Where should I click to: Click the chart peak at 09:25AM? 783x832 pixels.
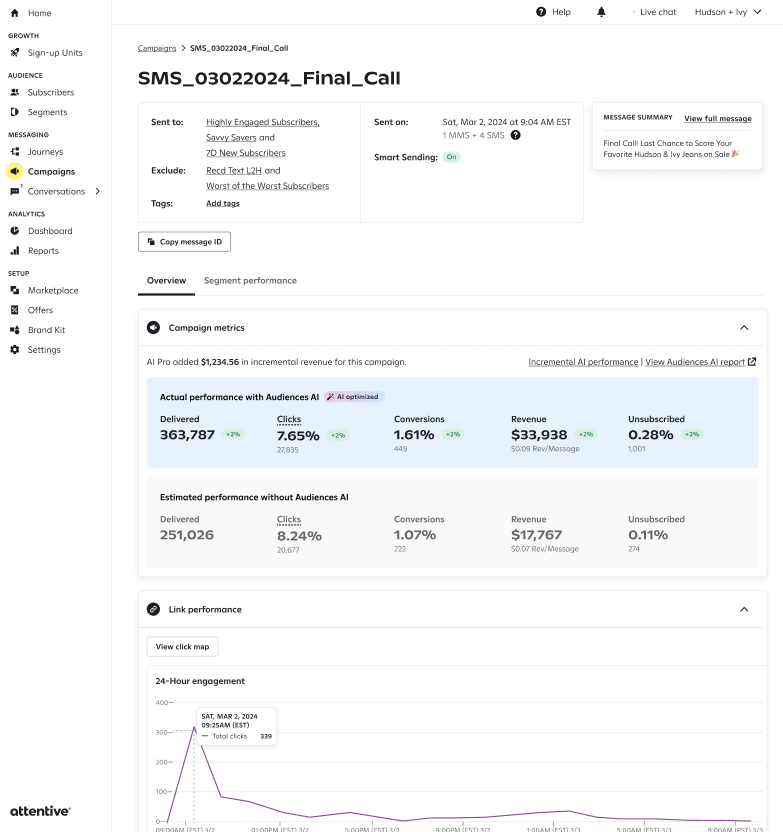194,728
